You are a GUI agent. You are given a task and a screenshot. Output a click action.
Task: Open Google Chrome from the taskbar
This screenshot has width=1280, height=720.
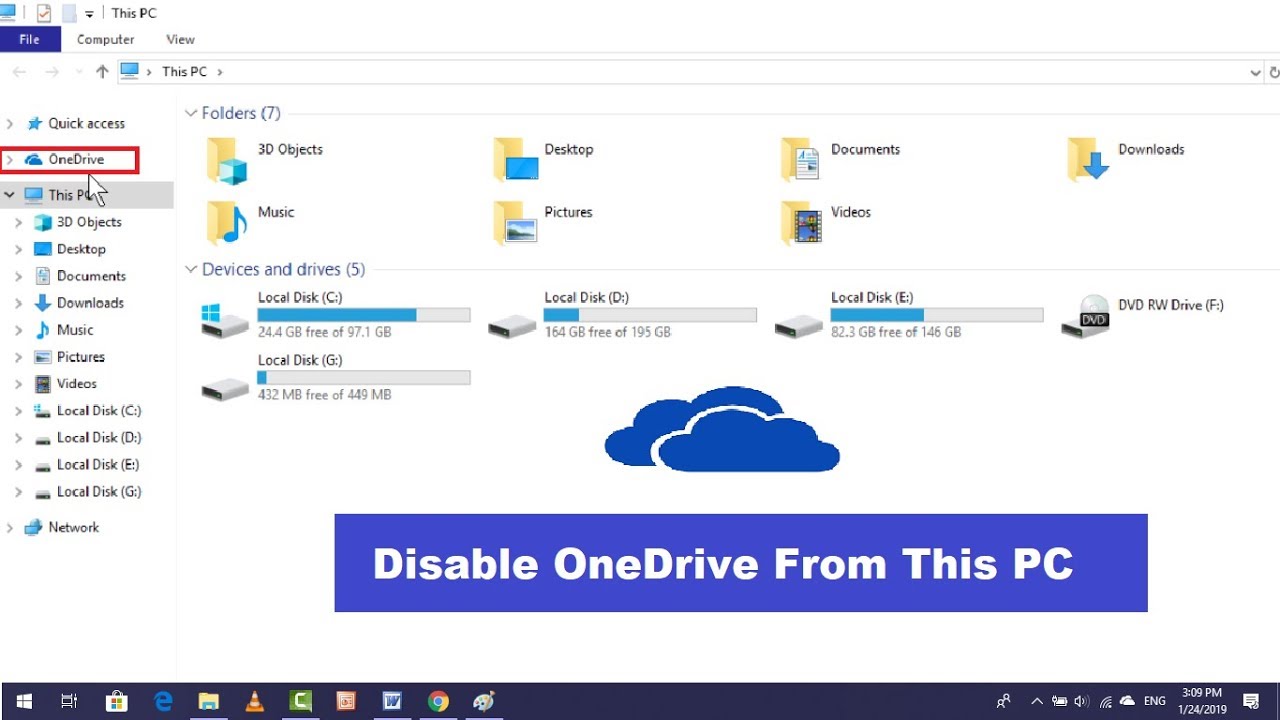[x=438, y=701]
